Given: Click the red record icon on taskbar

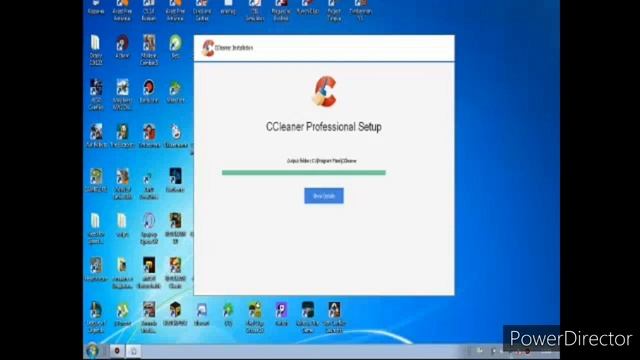Looking at the screenshot, I should tap(117, 351).
